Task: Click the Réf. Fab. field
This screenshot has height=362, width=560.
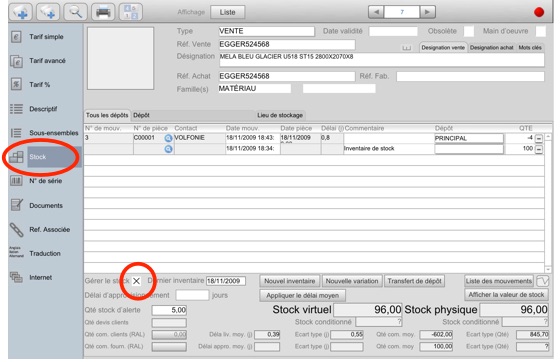Action: point(470,76)
